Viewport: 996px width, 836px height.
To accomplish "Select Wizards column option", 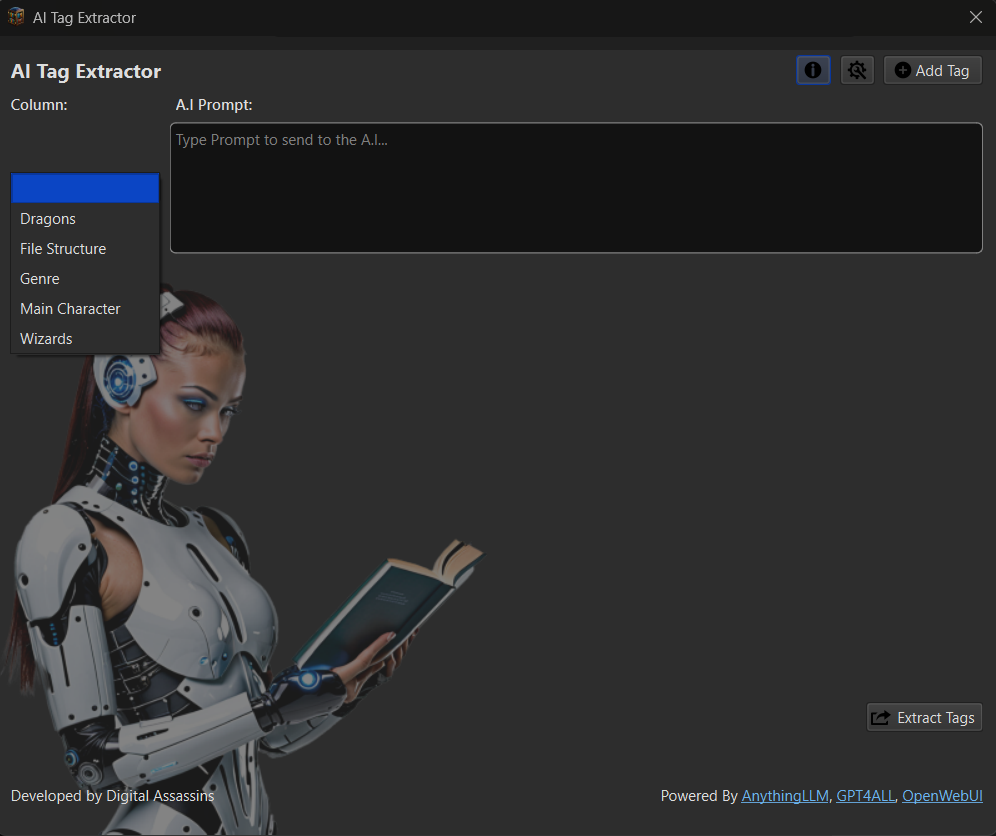I will [85, 338].
